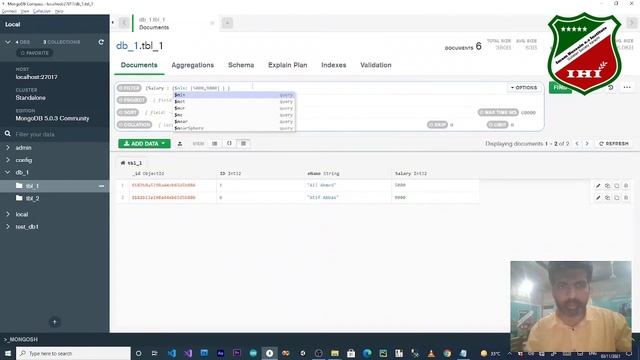This screenshot has height=360, width=640.
Task: Open Visual Studio Code from taskbar
Action: 172,353
